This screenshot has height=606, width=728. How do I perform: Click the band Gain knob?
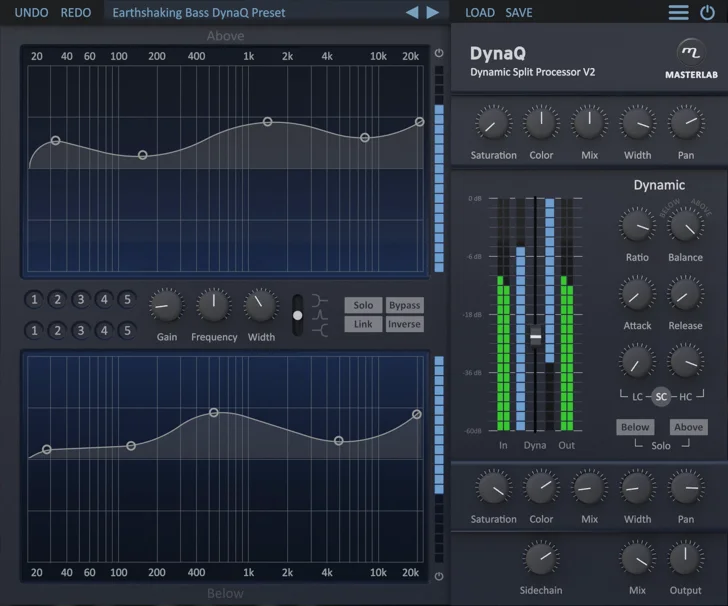167,306
